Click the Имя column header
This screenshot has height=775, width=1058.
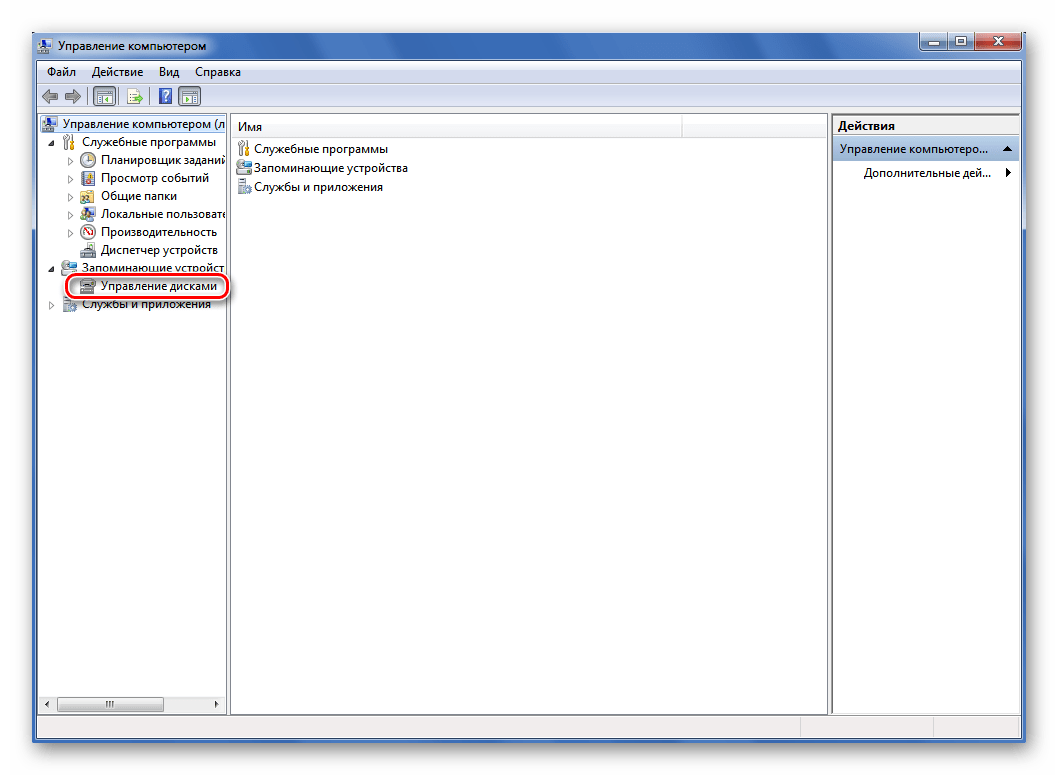pos(456,127)
